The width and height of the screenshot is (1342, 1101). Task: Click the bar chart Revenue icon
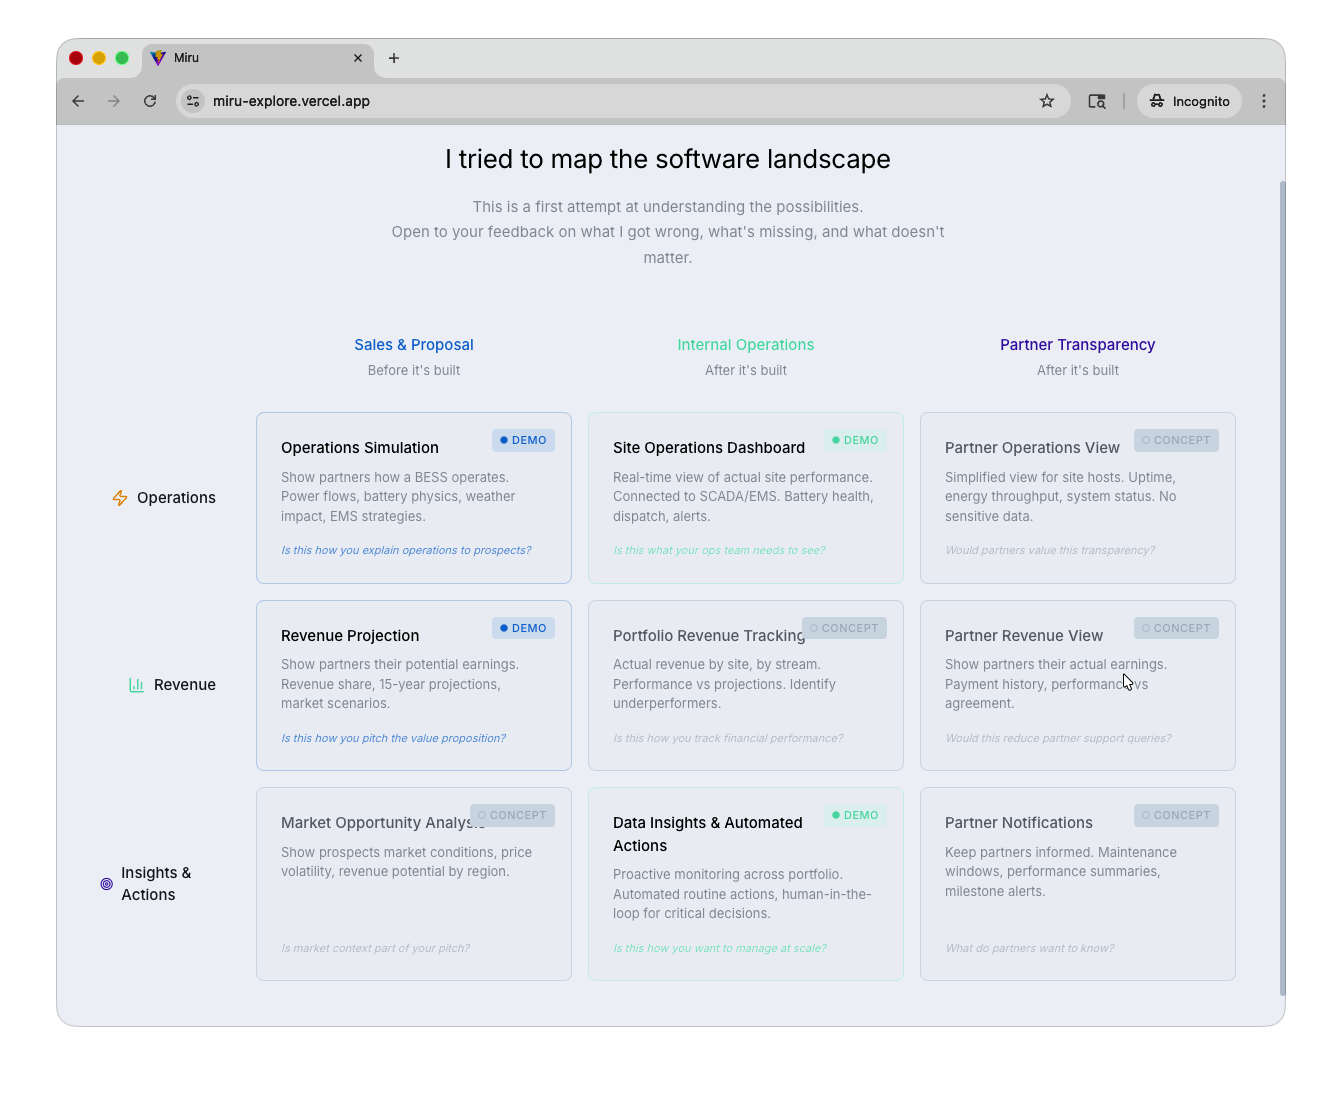pos(137,685)
